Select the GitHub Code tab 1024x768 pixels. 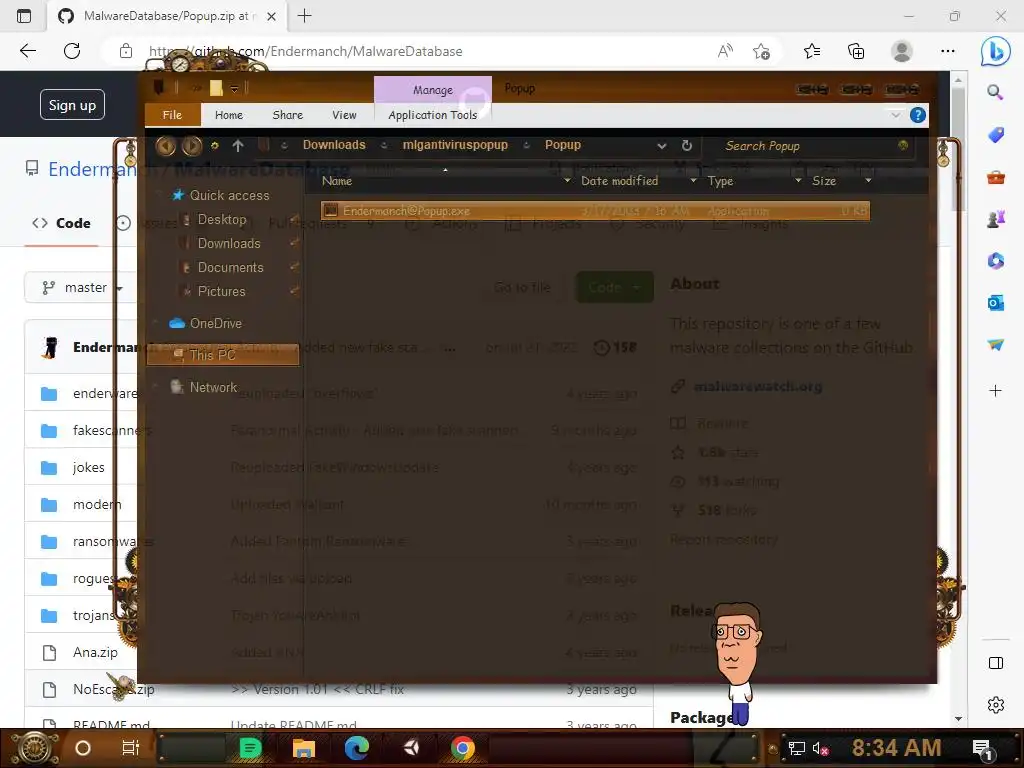click(62, 223)
